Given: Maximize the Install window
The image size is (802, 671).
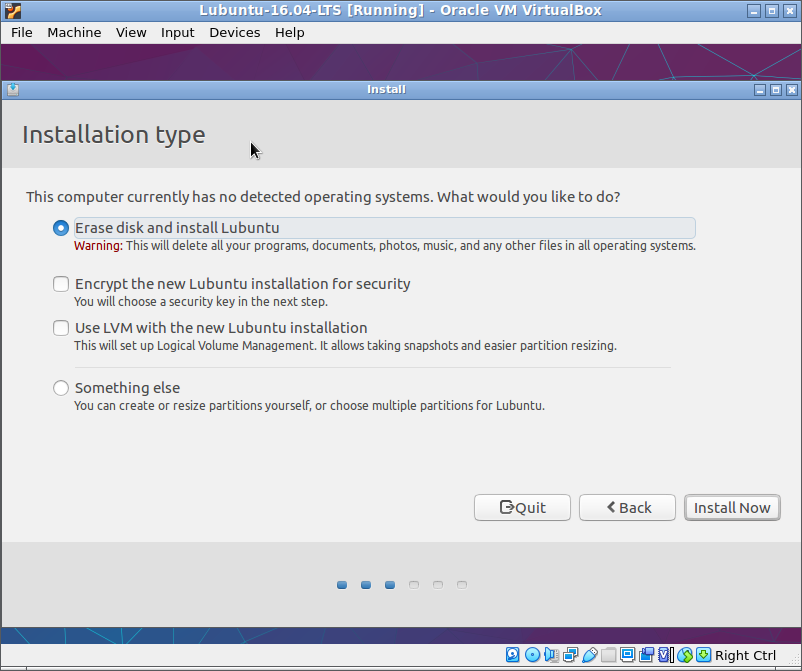Looking at the screenshot, I should (x=776, y=90).
